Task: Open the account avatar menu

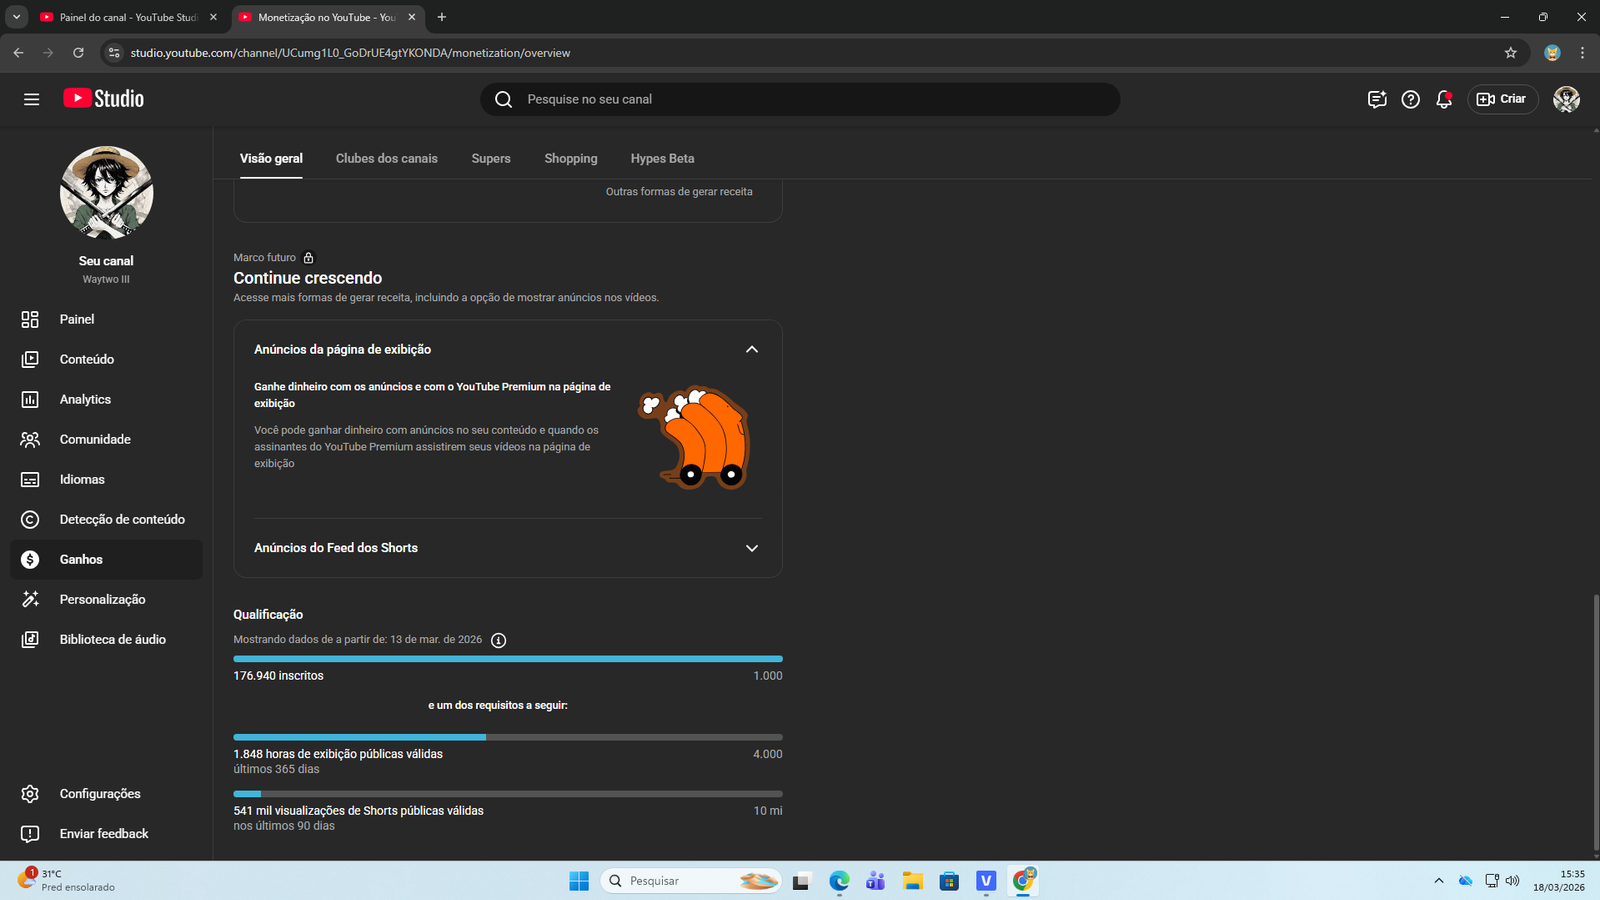Action: click(x=1566, y=99)
